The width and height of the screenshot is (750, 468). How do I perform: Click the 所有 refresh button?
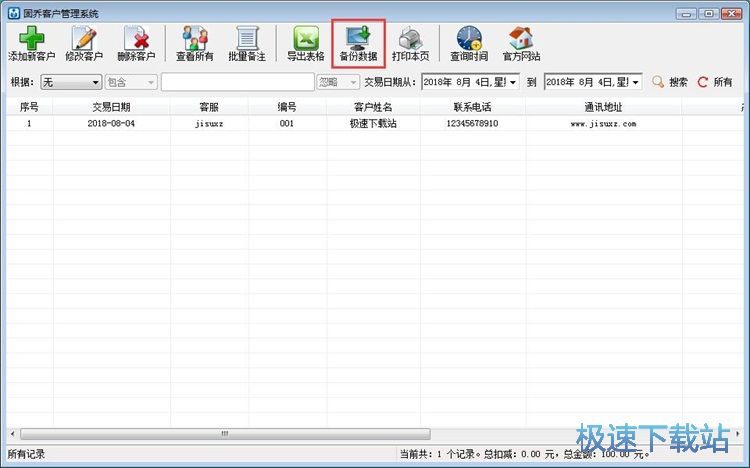point(715,82)
